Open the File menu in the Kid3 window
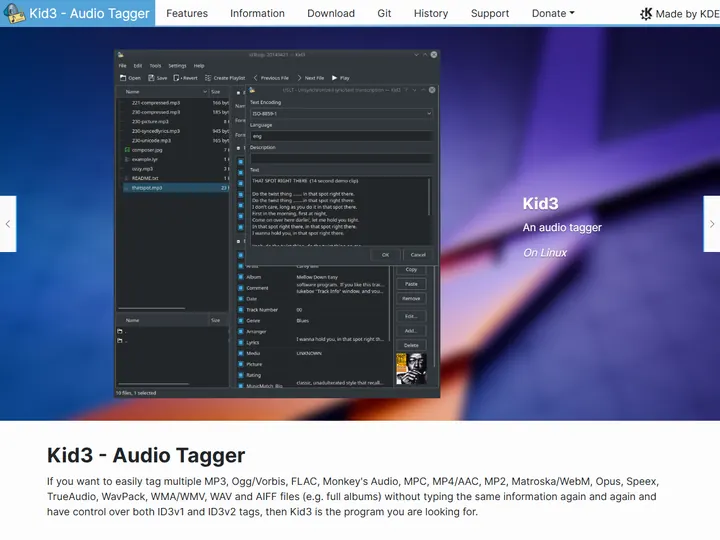Viewport: 720px width, 540px height. pos(123,66)
